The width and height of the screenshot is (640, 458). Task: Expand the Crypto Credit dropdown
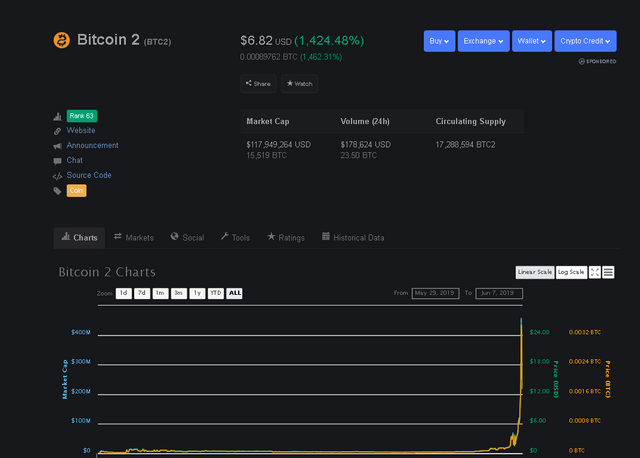[x=585, y=41]
